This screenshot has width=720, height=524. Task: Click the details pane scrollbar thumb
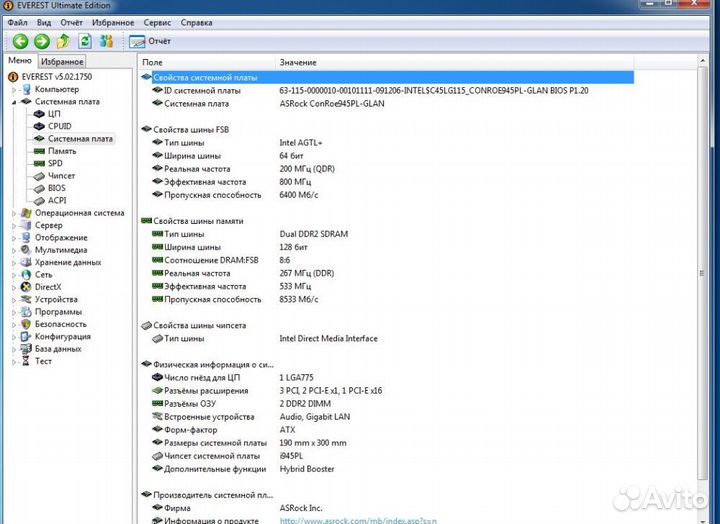(x=702, y=274)
